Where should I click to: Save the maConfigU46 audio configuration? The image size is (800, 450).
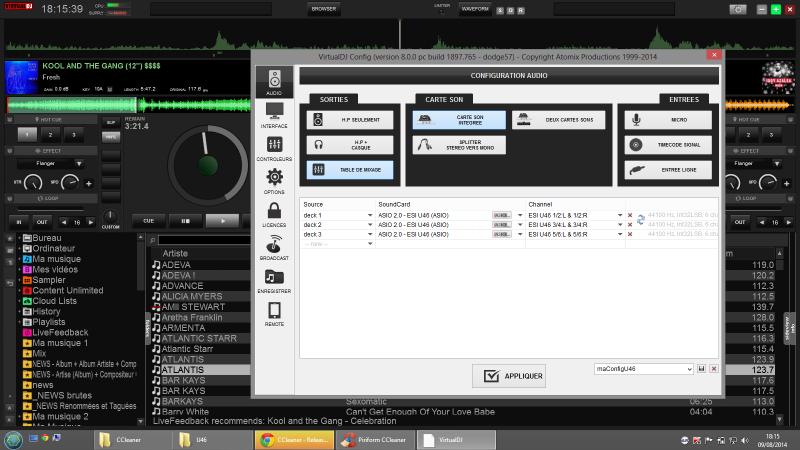tap(702, 369)
